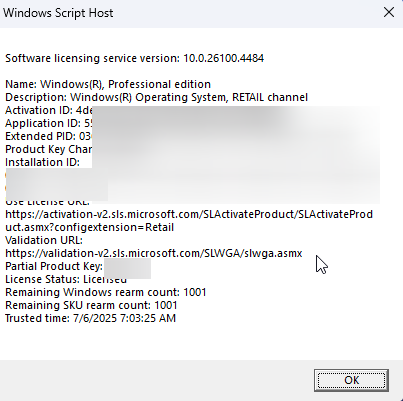Click the Name: Windows(R), Professional edition line
403x401 pixels.
point(108,84)
